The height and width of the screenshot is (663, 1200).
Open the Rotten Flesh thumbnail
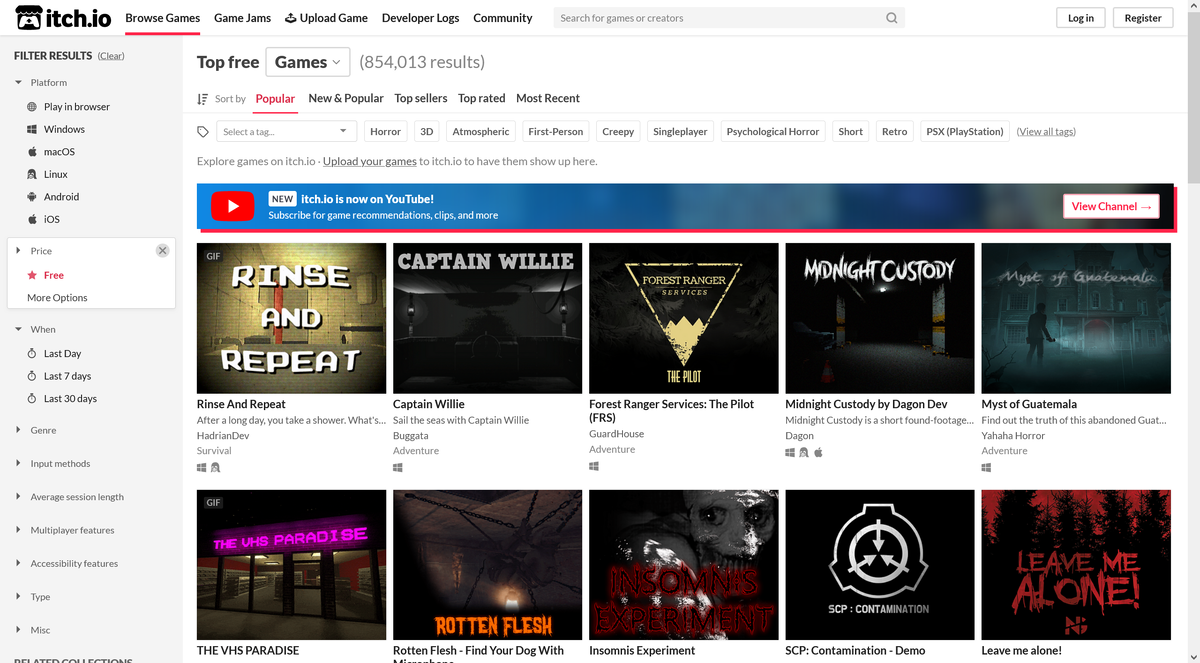tap(487, 564)
